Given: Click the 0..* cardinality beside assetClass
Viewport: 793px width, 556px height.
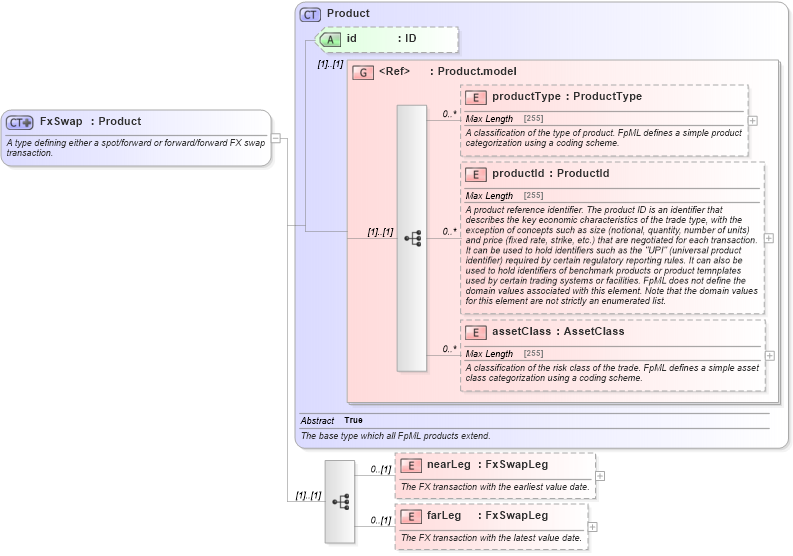Looking at the screenshot, I should point(450,349).
